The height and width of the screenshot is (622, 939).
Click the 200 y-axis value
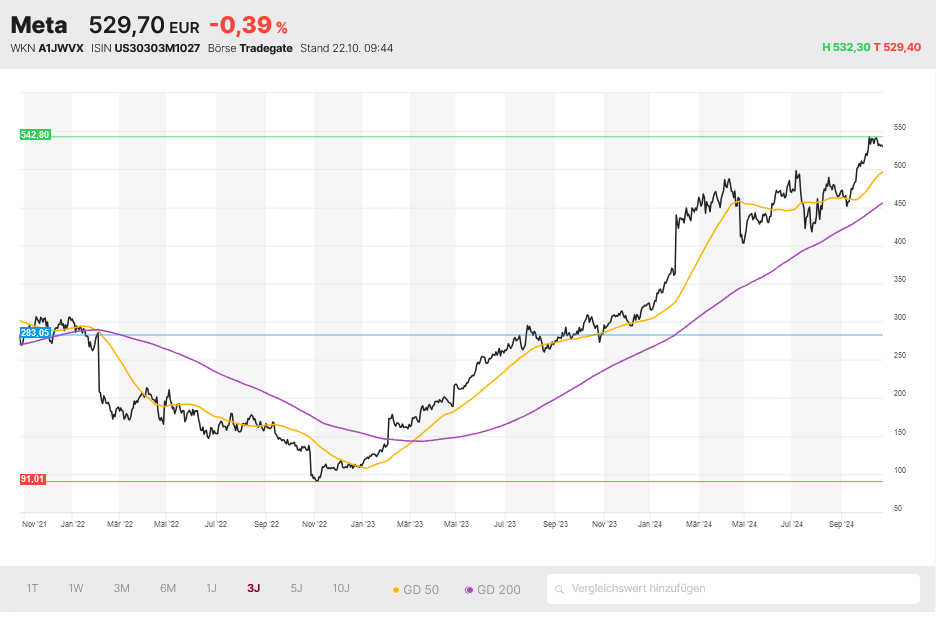[899, 393]
